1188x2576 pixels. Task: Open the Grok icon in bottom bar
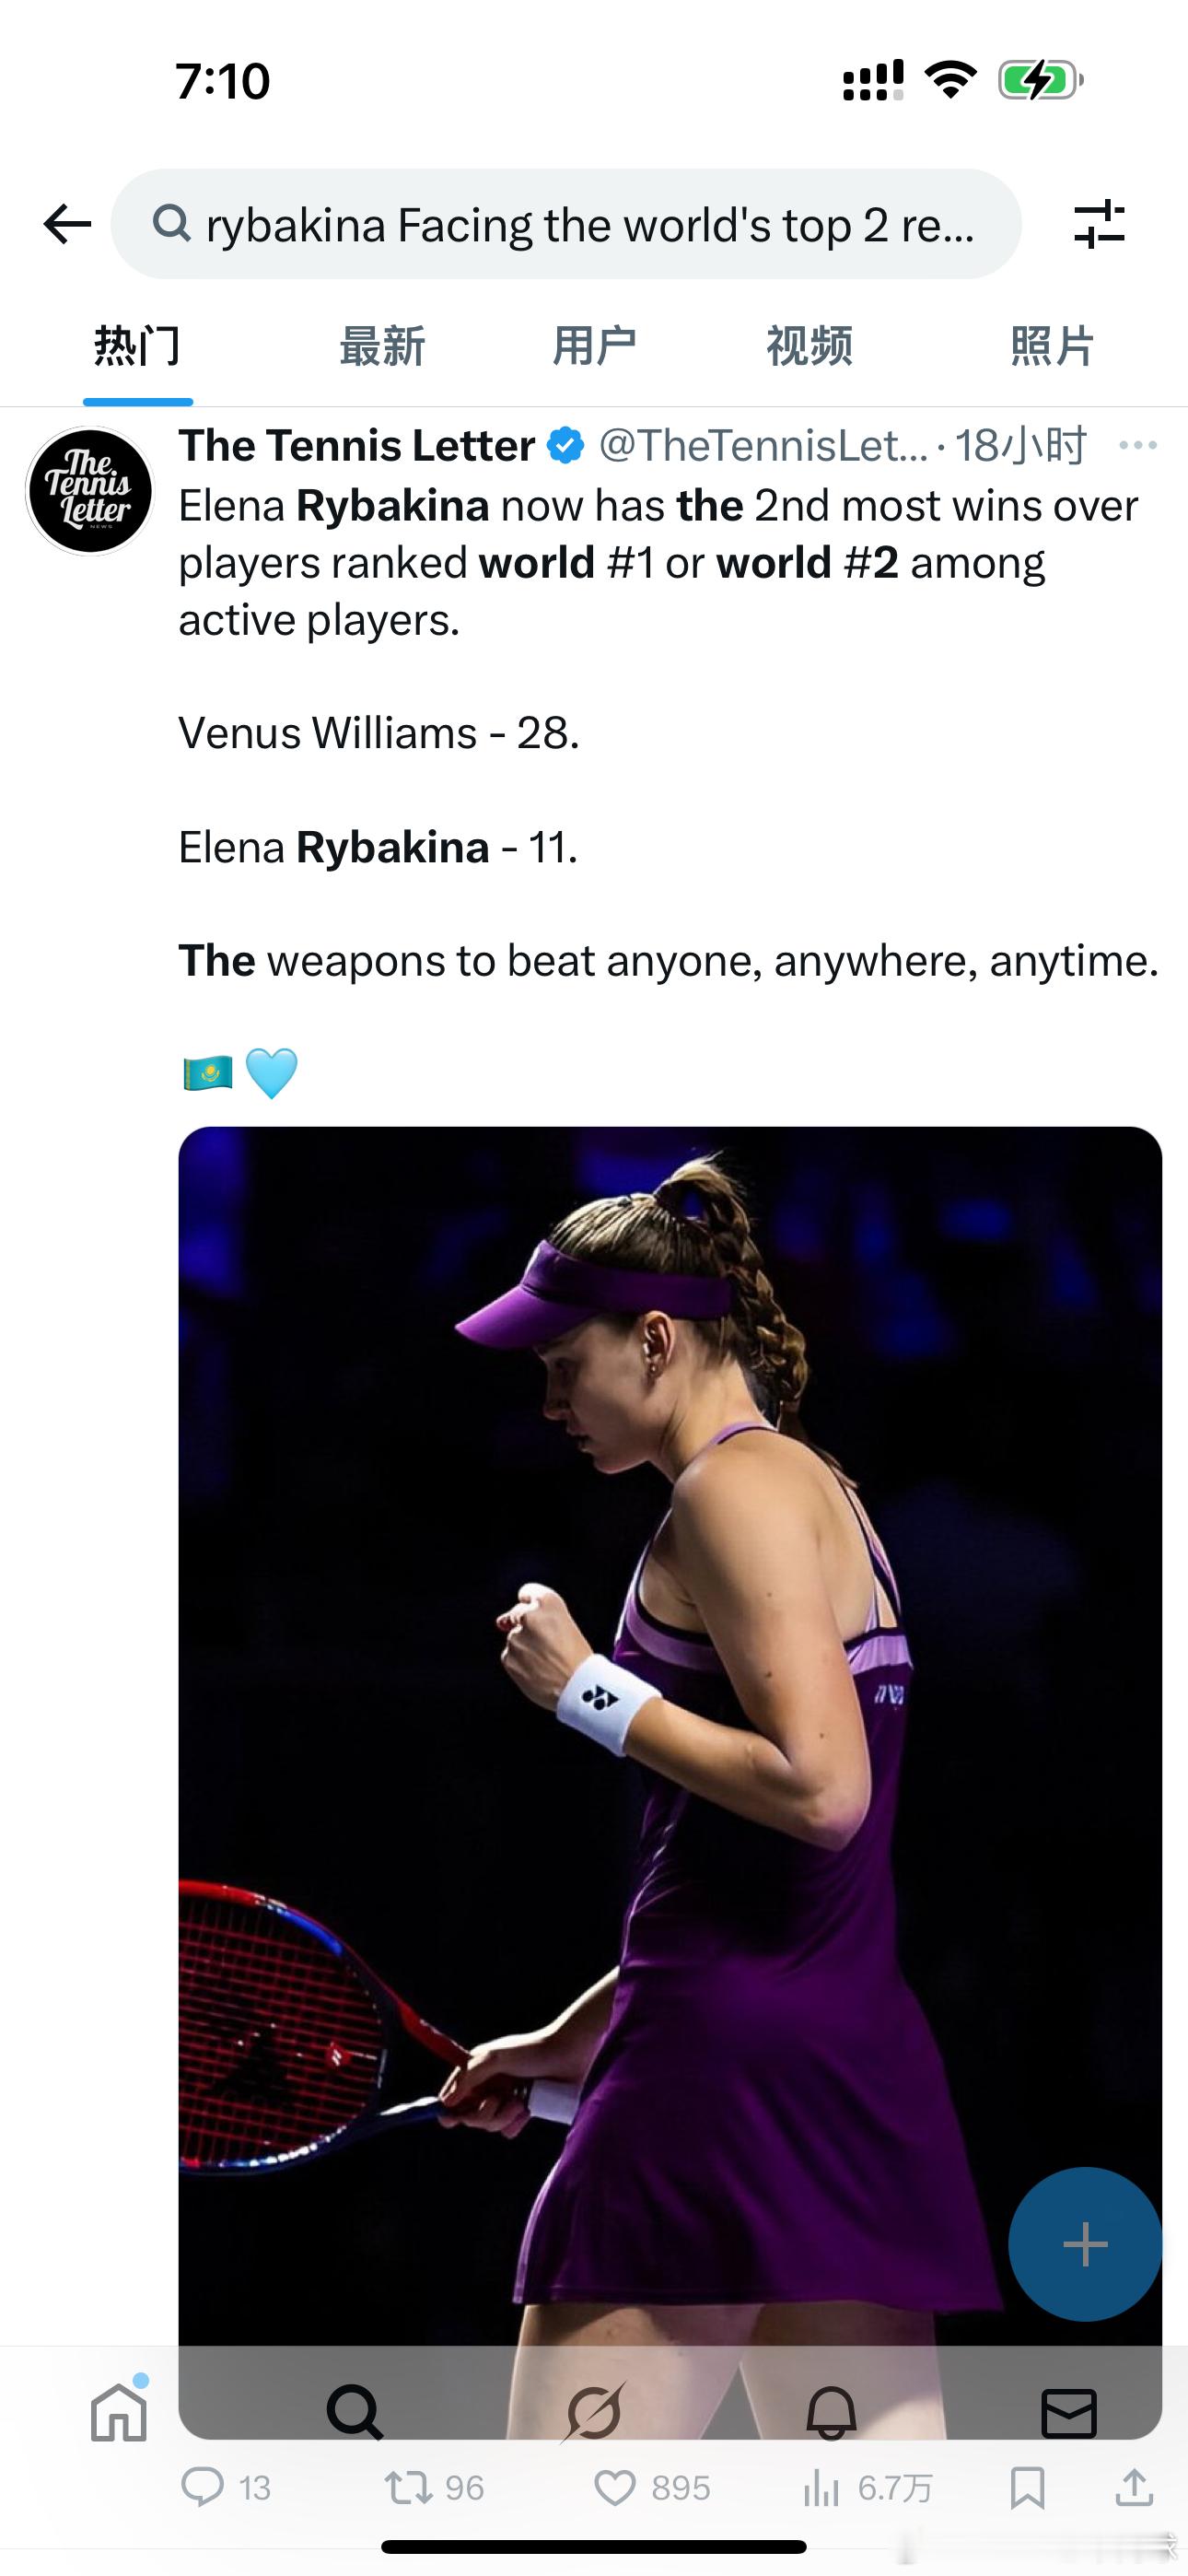click(594, 2411)
